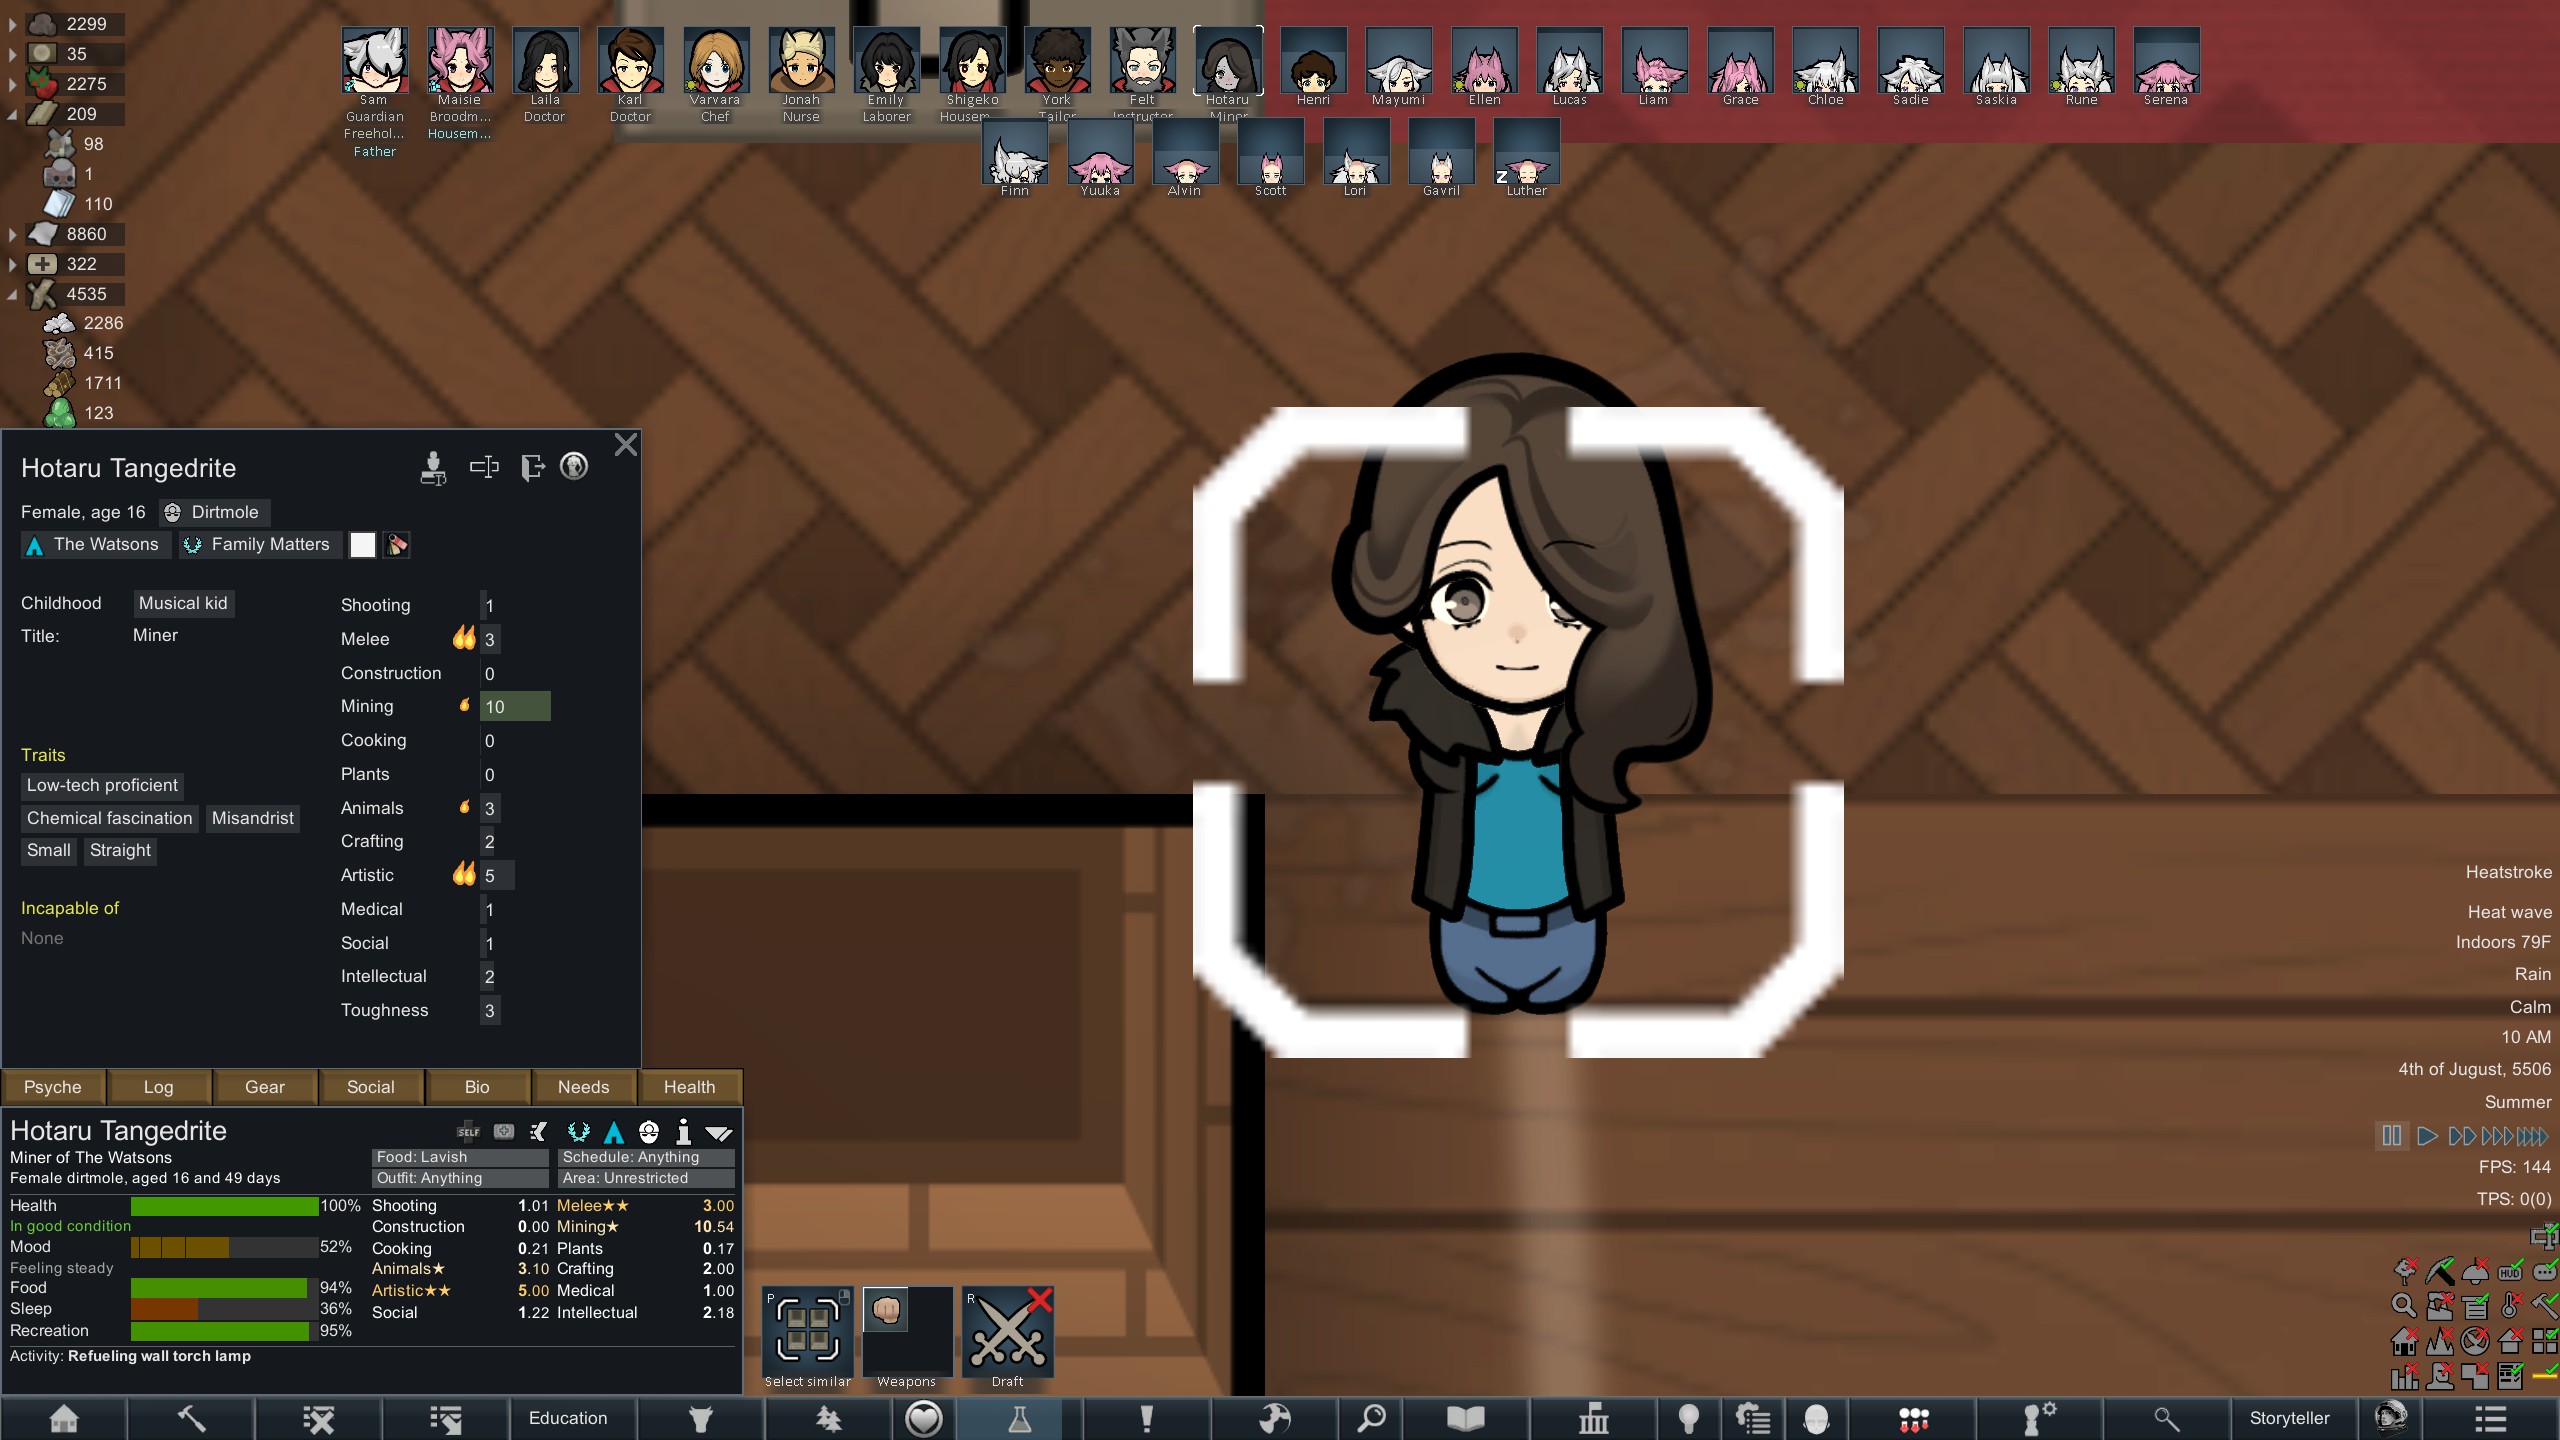Click the white favorite color swatch
Image resolution: width=2560 pixels, height=1440 pixels.
[x=363, y=545]
